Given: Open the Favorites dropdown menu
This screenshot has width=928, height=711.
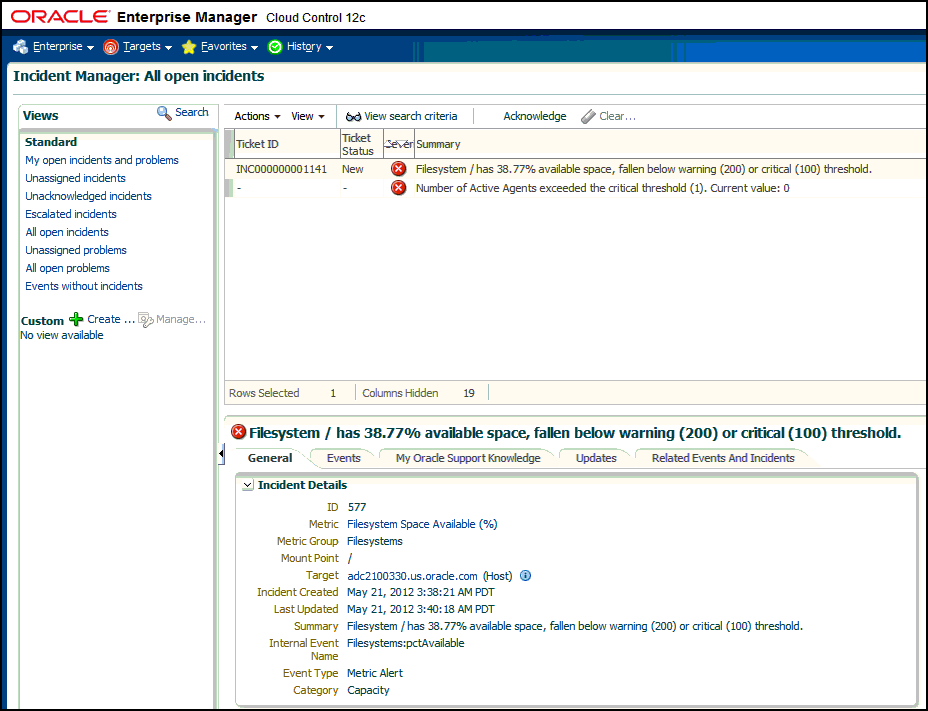Looking at the screenshot, I should 229,47.
